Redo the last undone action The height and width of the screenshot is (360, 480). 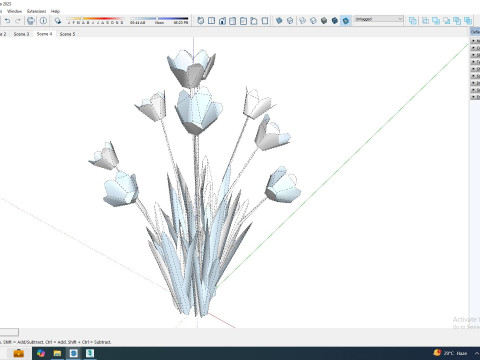18,21
